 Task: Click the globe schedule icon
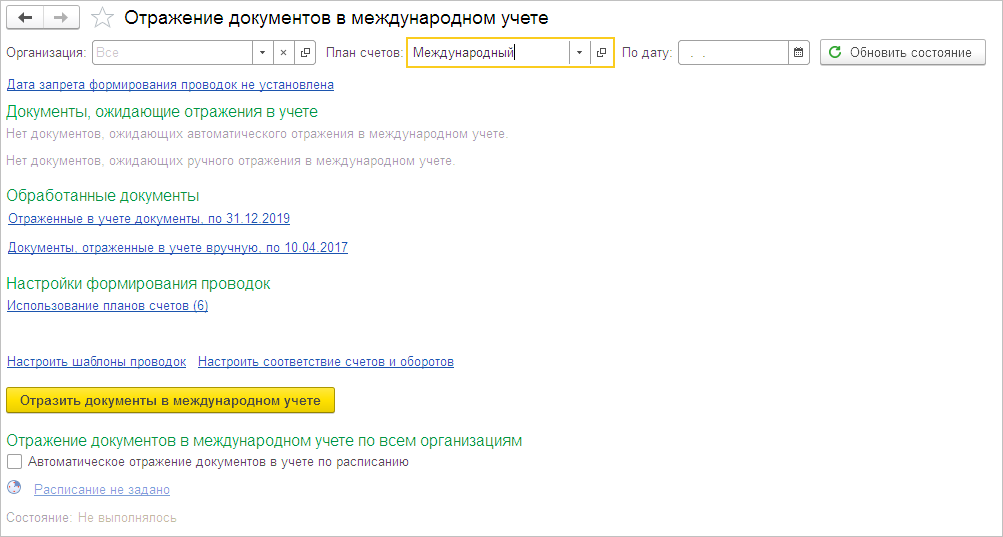[x=14, y=488]
